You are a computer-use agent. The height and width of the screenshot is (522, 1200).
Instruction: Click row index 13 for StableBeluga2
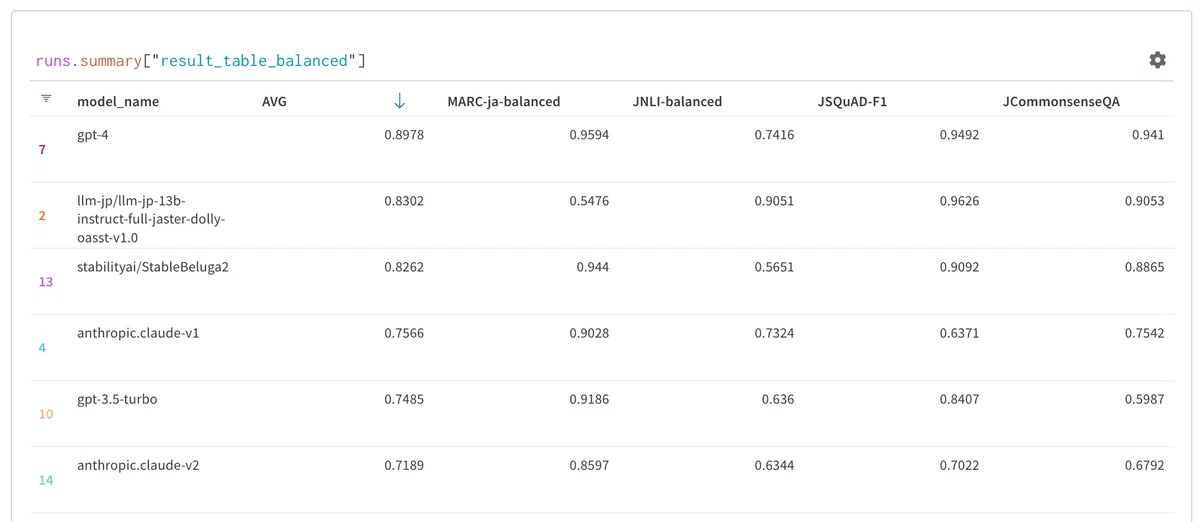[x=45, y=282]
